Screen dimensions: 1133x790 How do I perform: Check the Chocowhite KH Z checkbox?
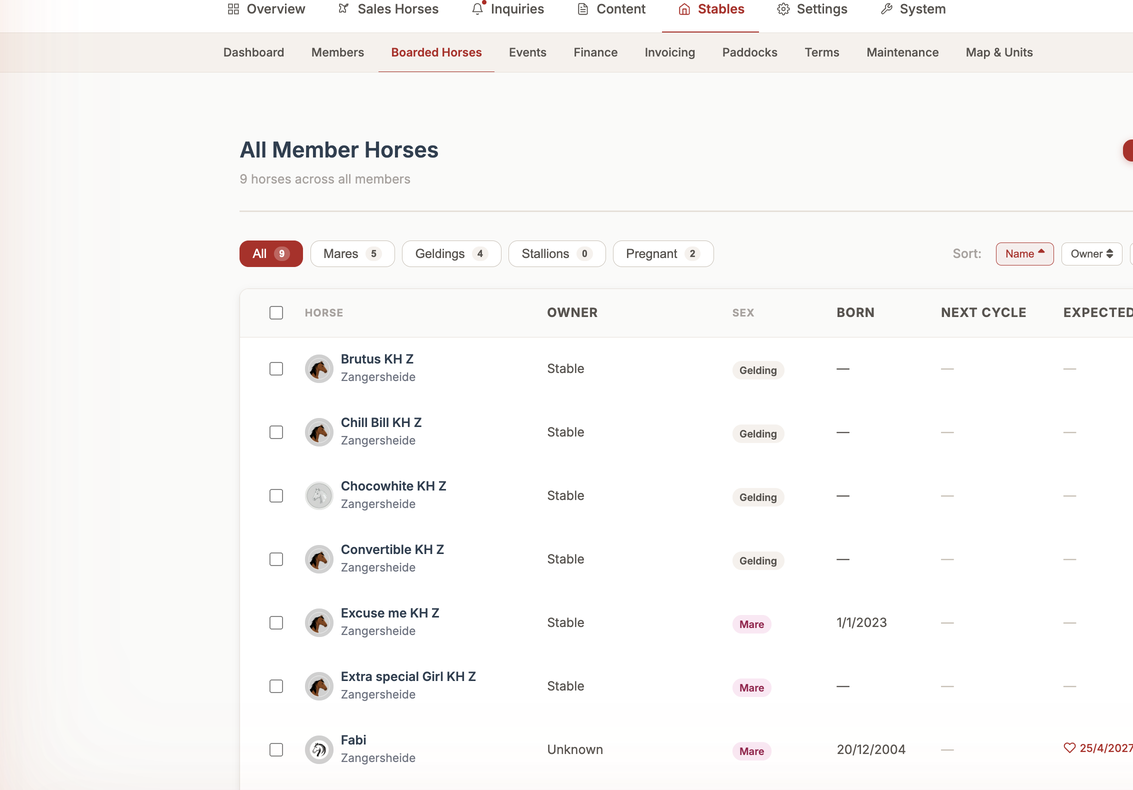point(276,496)
